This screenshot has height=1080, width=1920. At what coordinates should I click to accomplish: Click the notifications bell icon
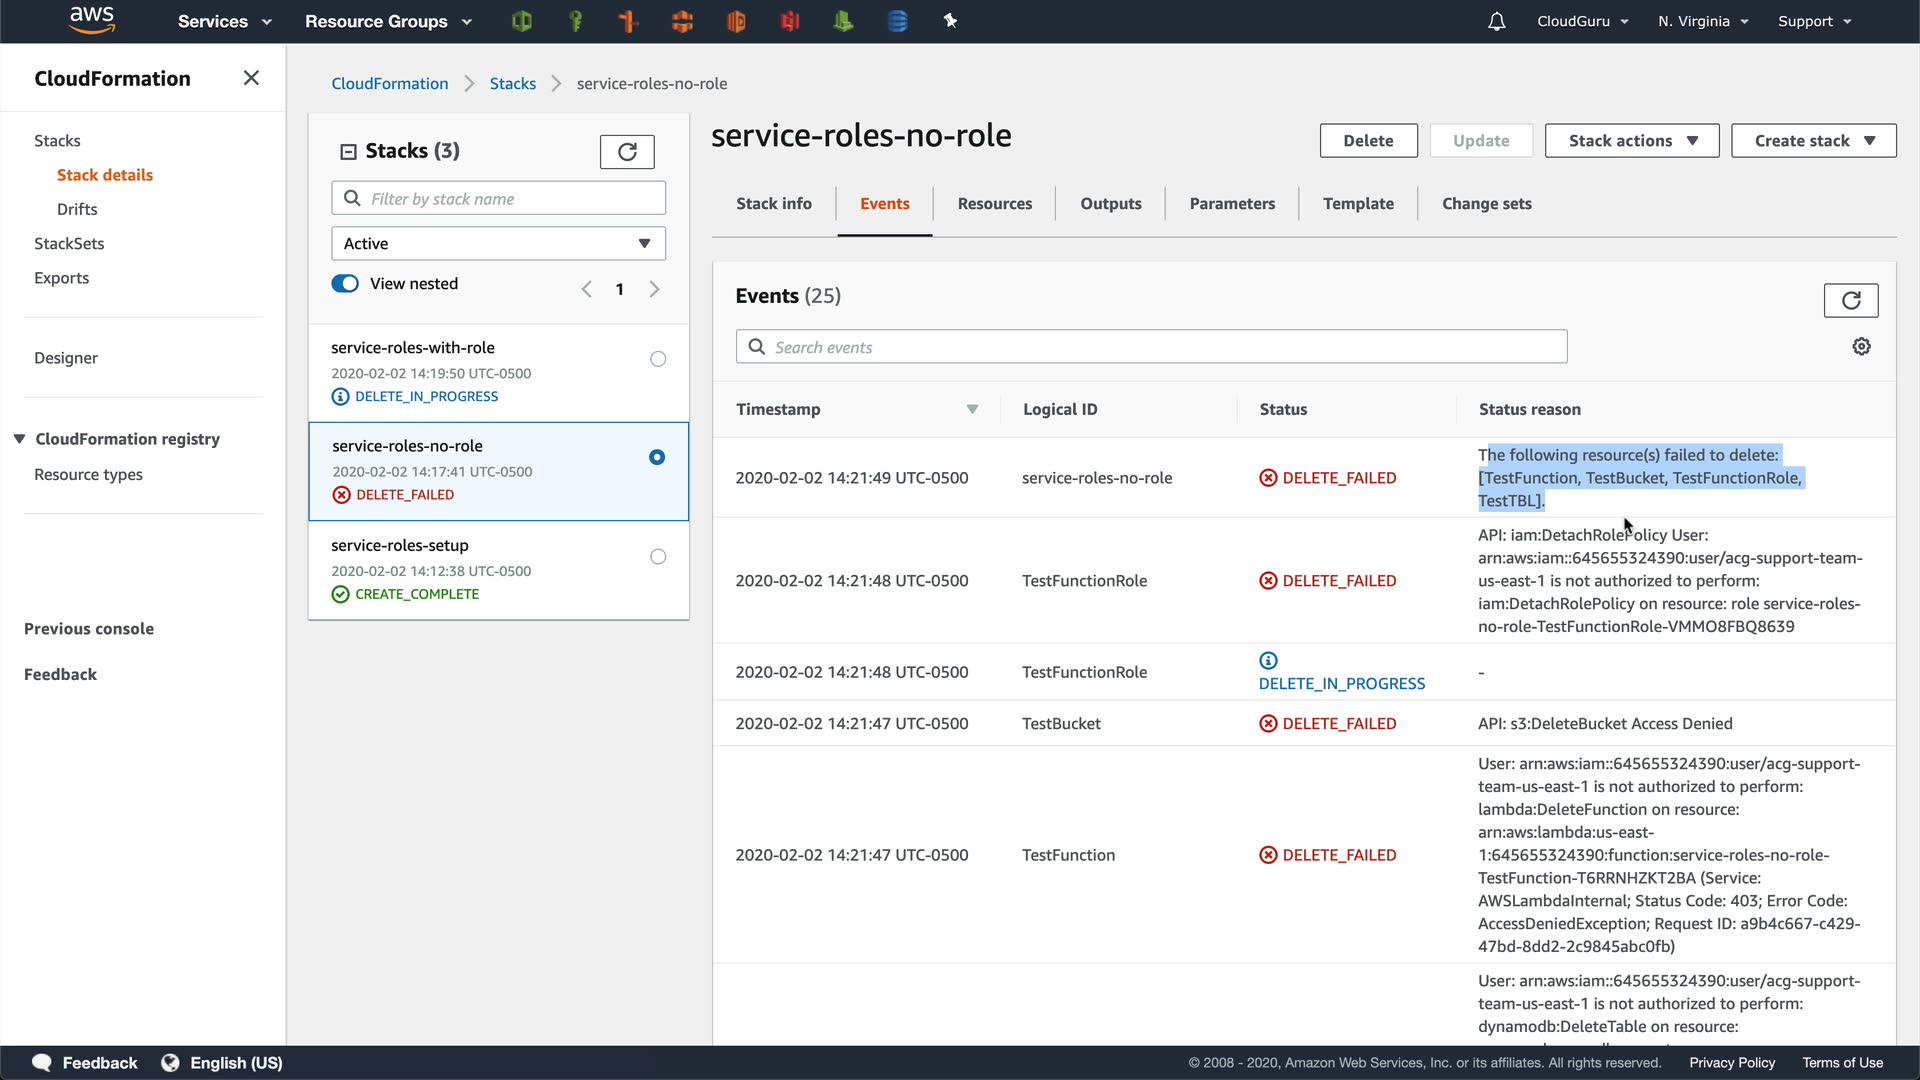click(x=1496, y=21)
